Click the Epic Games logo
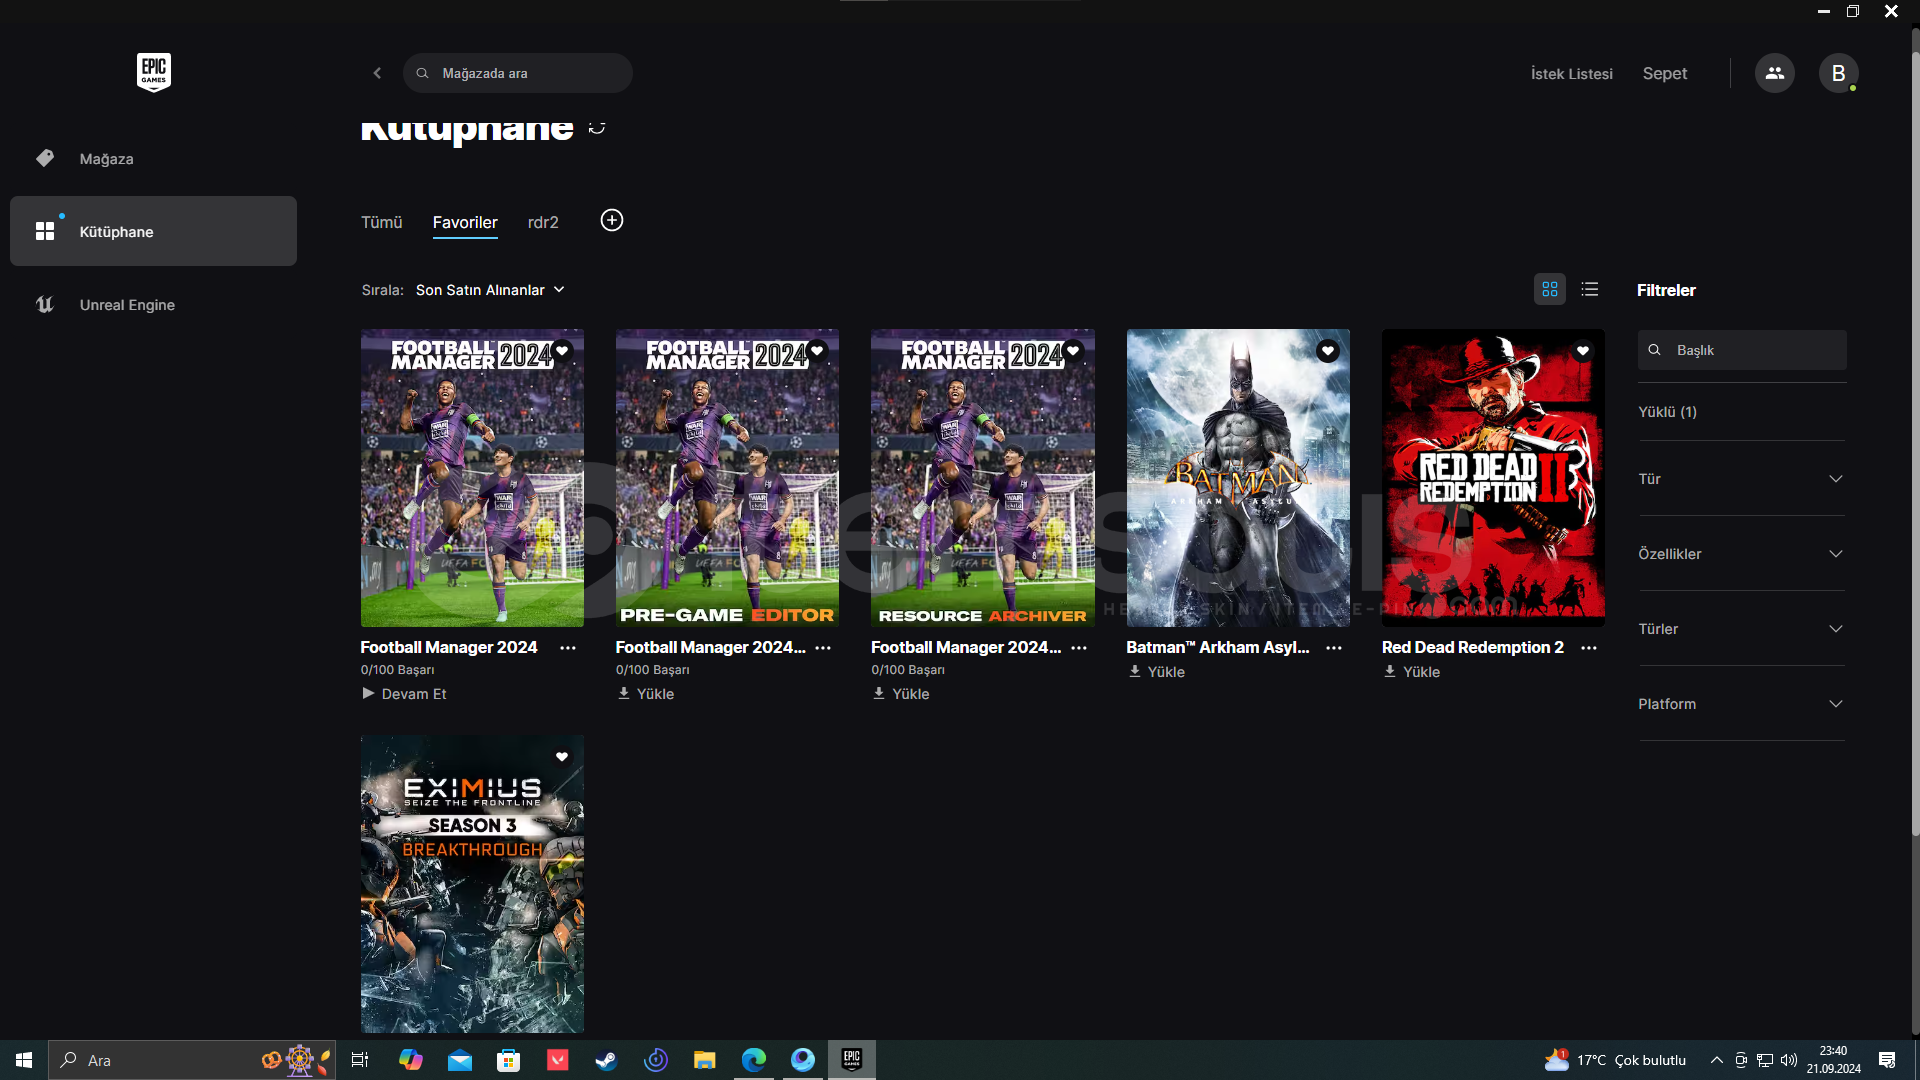This screenshot has width=1920, height=1080. coord(154,73)
